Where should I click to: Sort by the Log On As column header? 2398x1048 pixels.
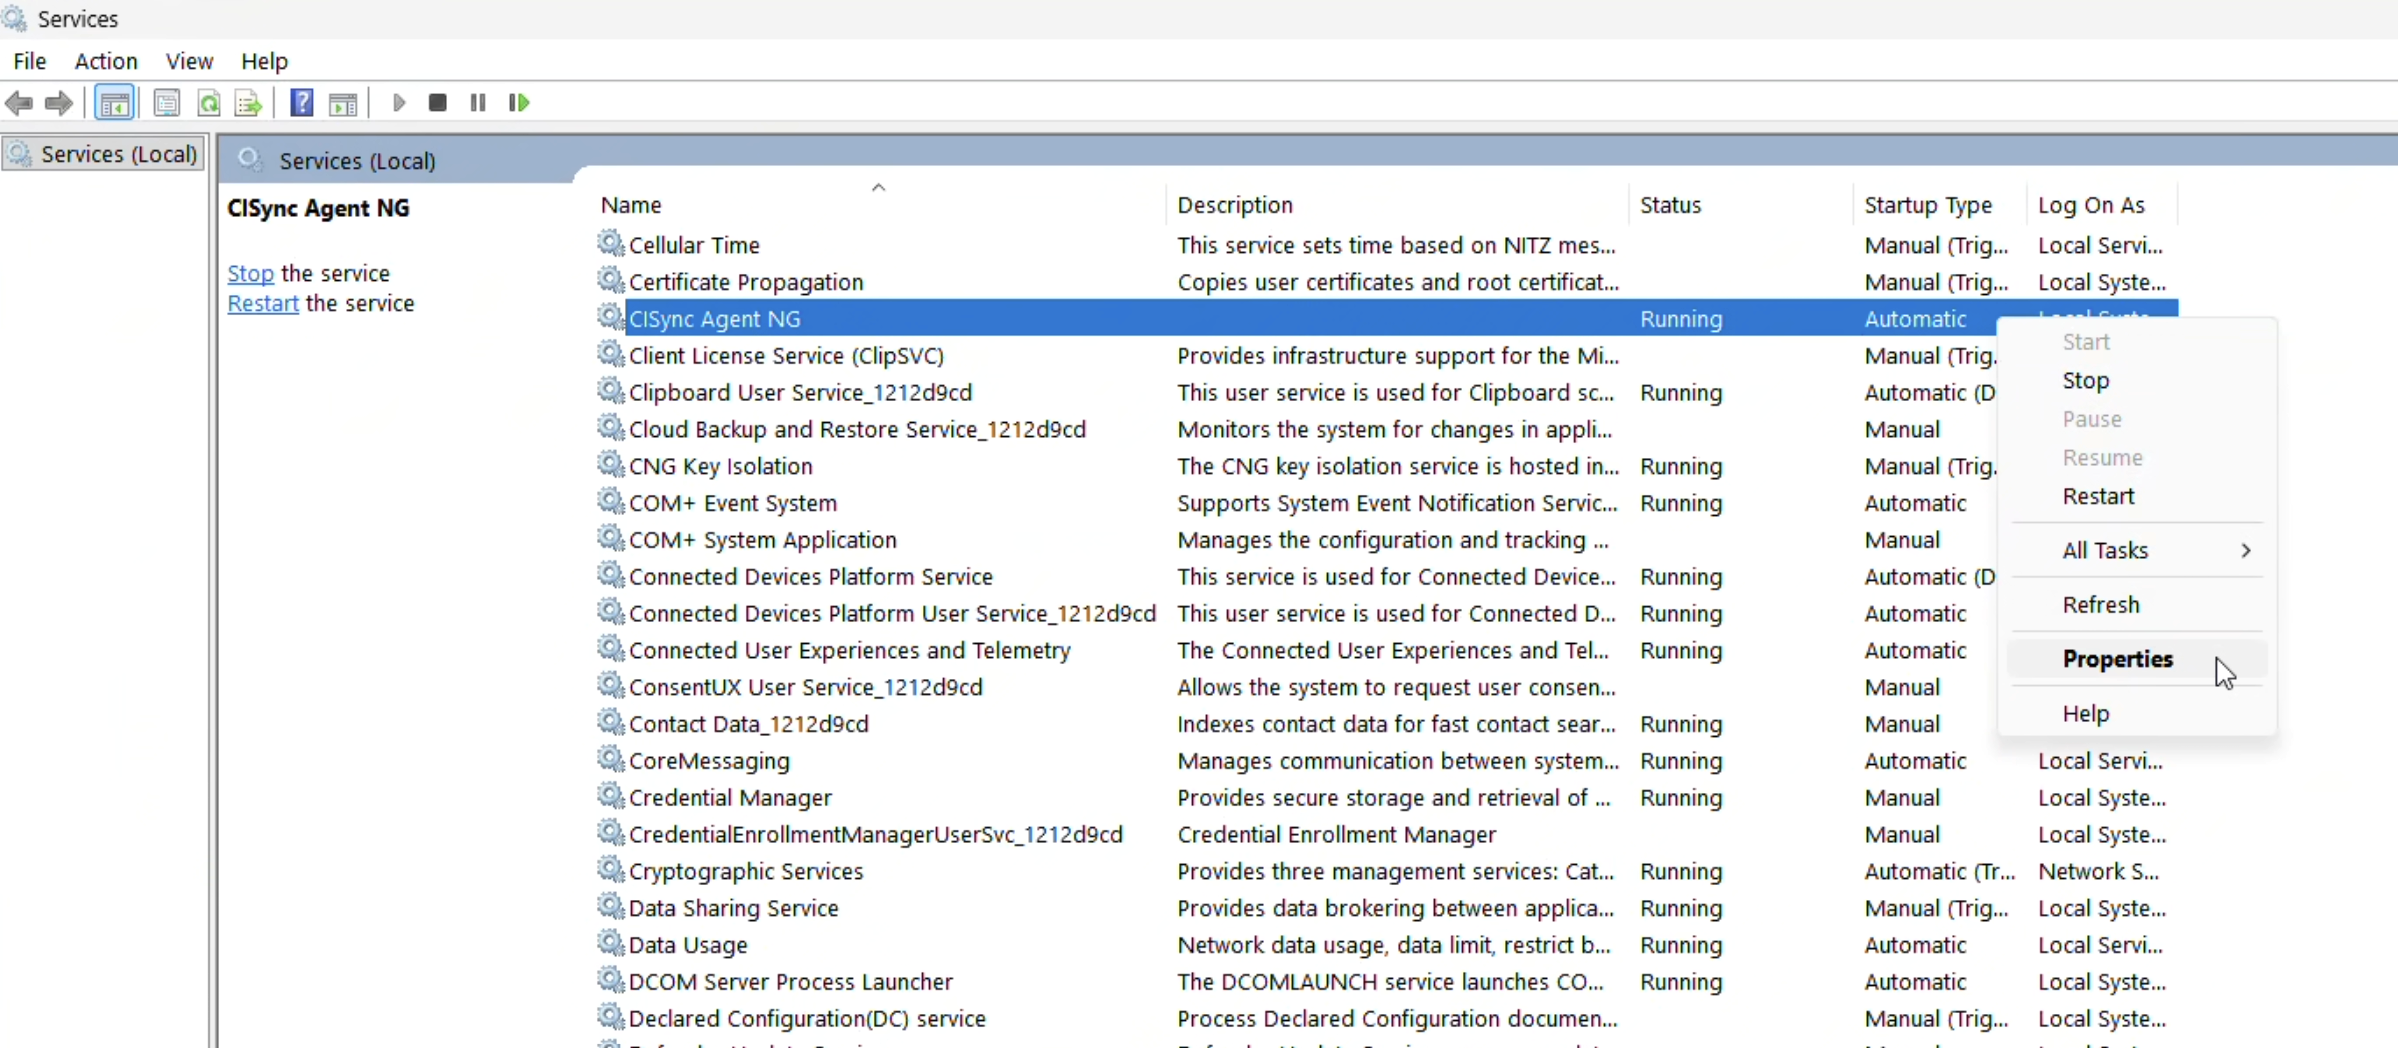[x=2102, y=205]
